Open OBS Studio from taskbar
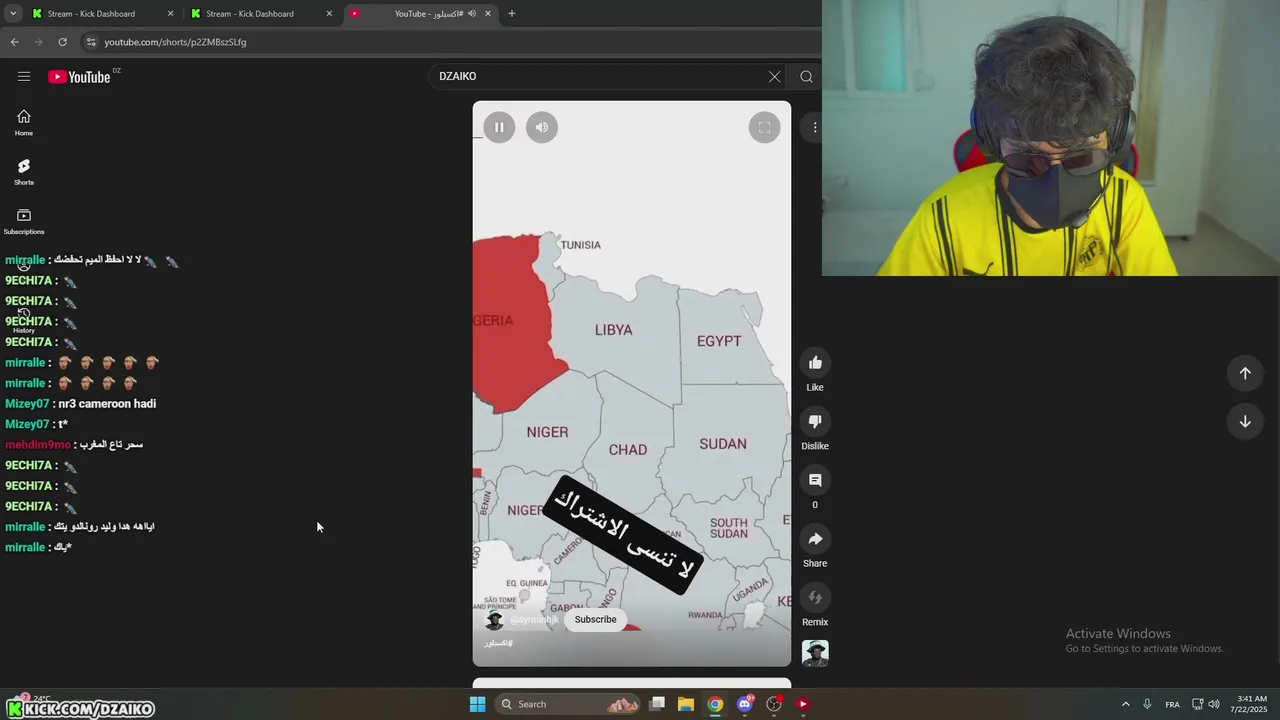 (773, 704)
